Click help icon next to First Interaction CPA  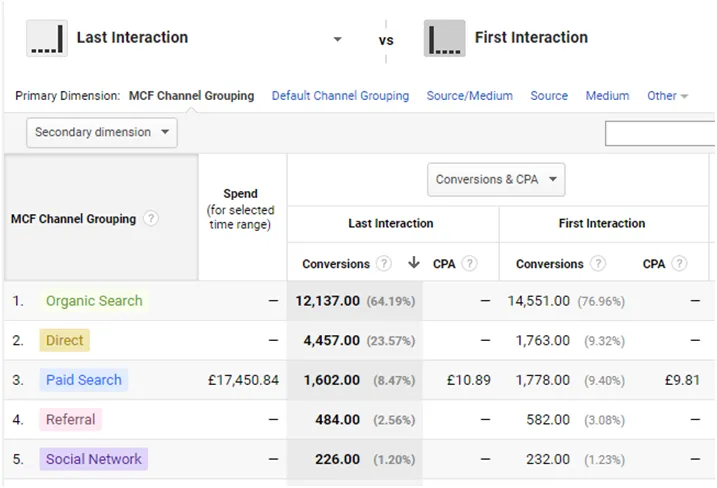click(680, 264)
